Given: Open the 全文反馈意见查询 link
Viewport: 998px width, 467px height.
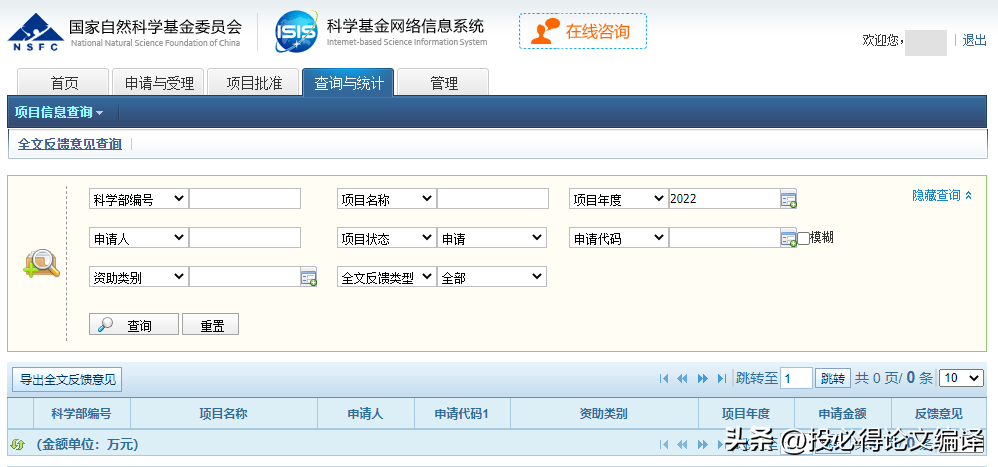Looking at the screenshot, I should pos(69,144).
